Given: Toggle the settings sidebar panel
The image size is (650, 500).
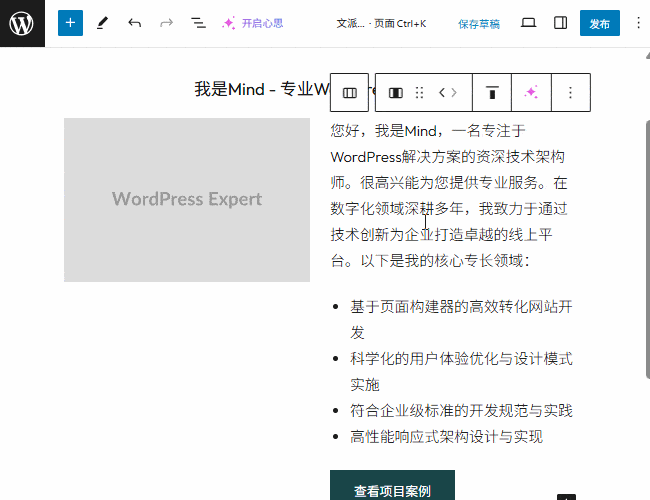Looking at the screenshot, I should (560, 23).
